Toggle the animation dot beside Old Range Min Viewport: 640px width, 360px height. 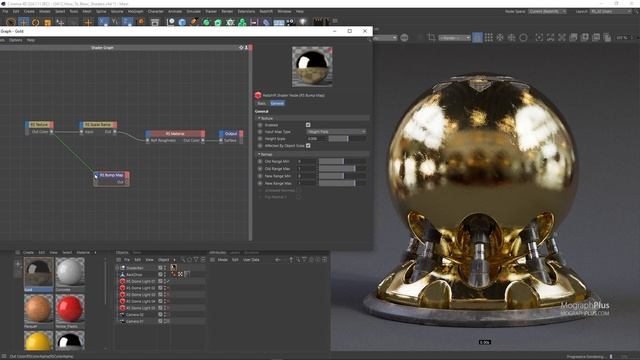click(260, 162)
